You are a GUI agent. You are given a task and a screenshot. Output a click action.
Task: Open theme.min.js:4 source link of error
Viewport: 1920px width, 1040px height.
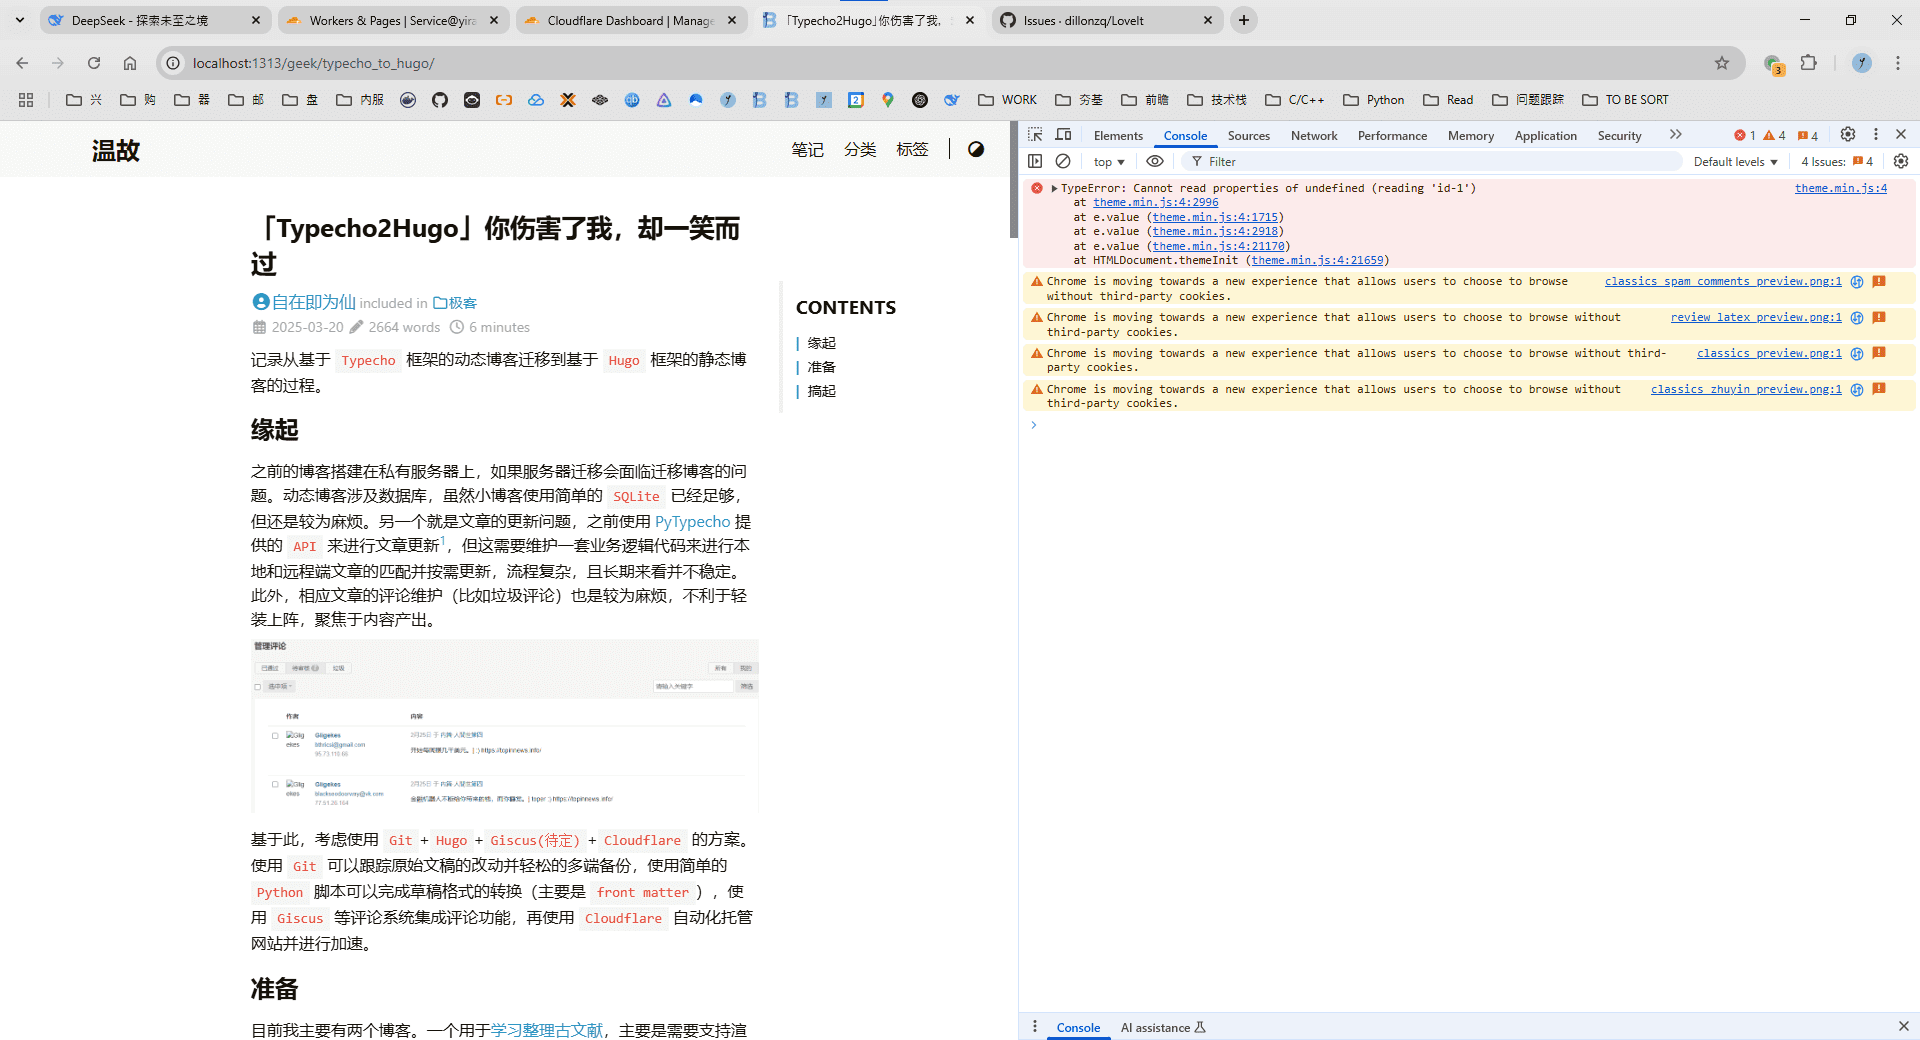1841,188
